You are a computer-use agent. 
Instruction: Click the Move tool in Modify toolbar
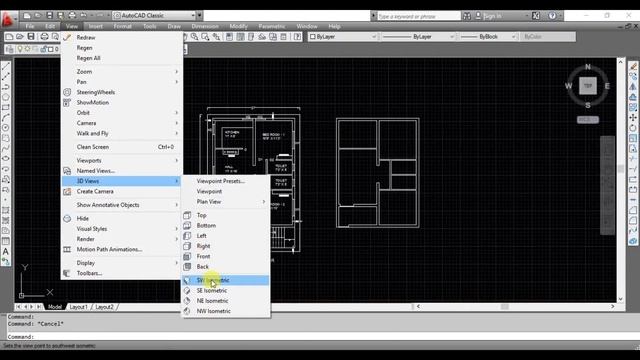point(633,118)
